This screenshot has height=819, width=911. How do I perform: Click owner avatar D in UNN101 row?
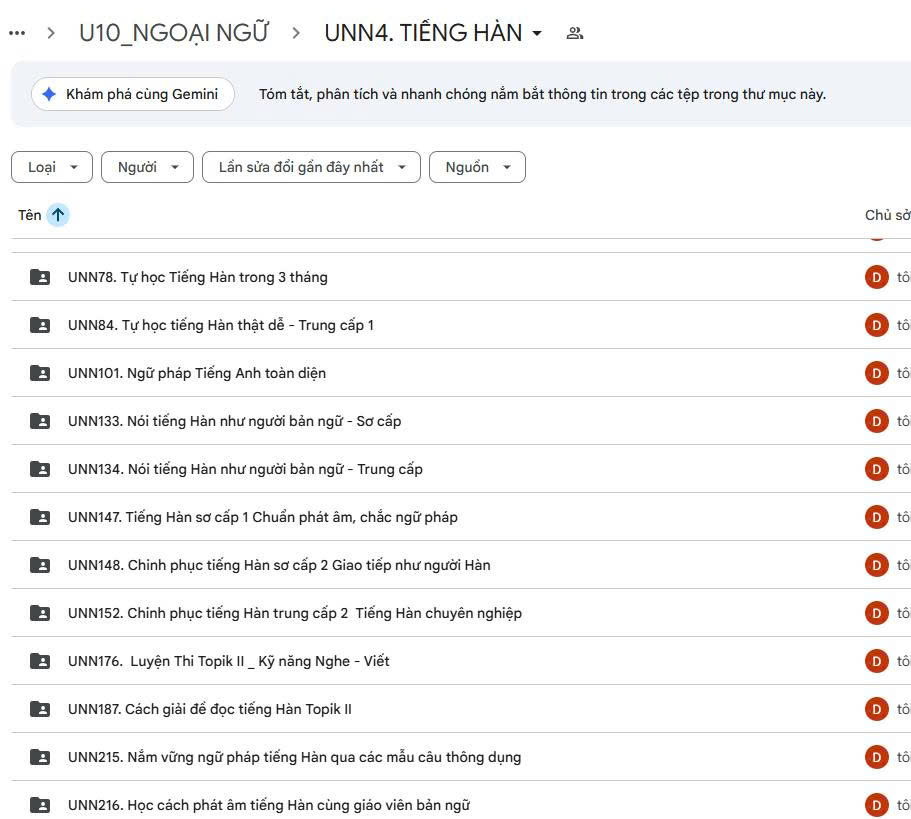pos(877,373)
